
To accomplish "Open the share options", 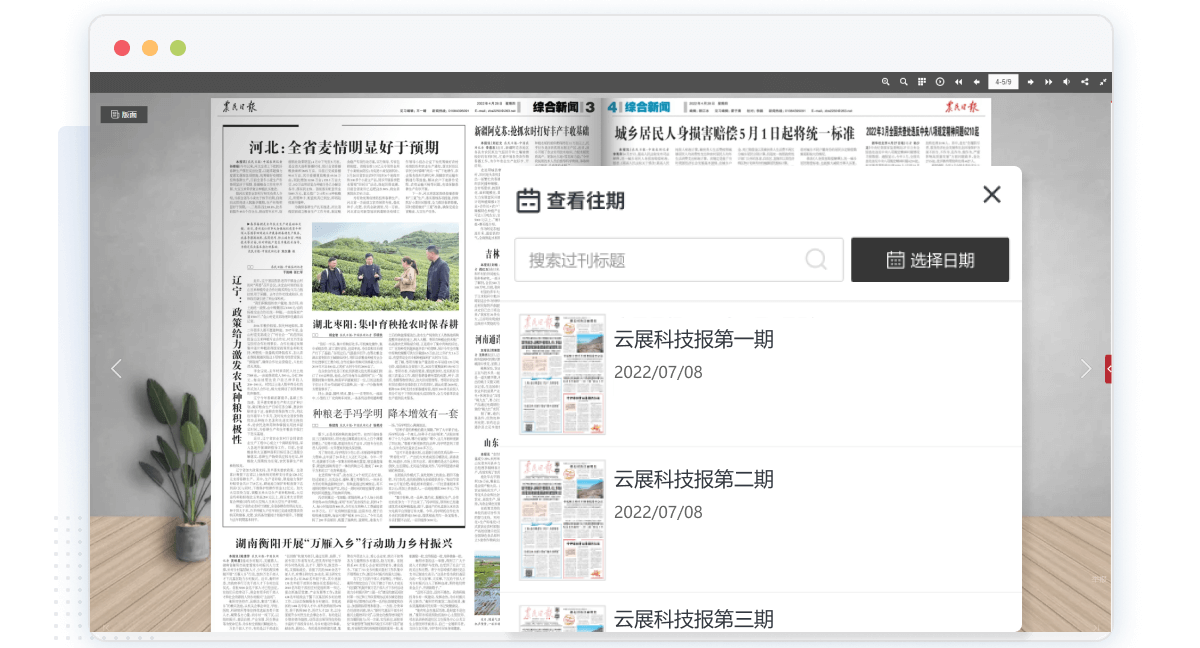I will 1085,81.
